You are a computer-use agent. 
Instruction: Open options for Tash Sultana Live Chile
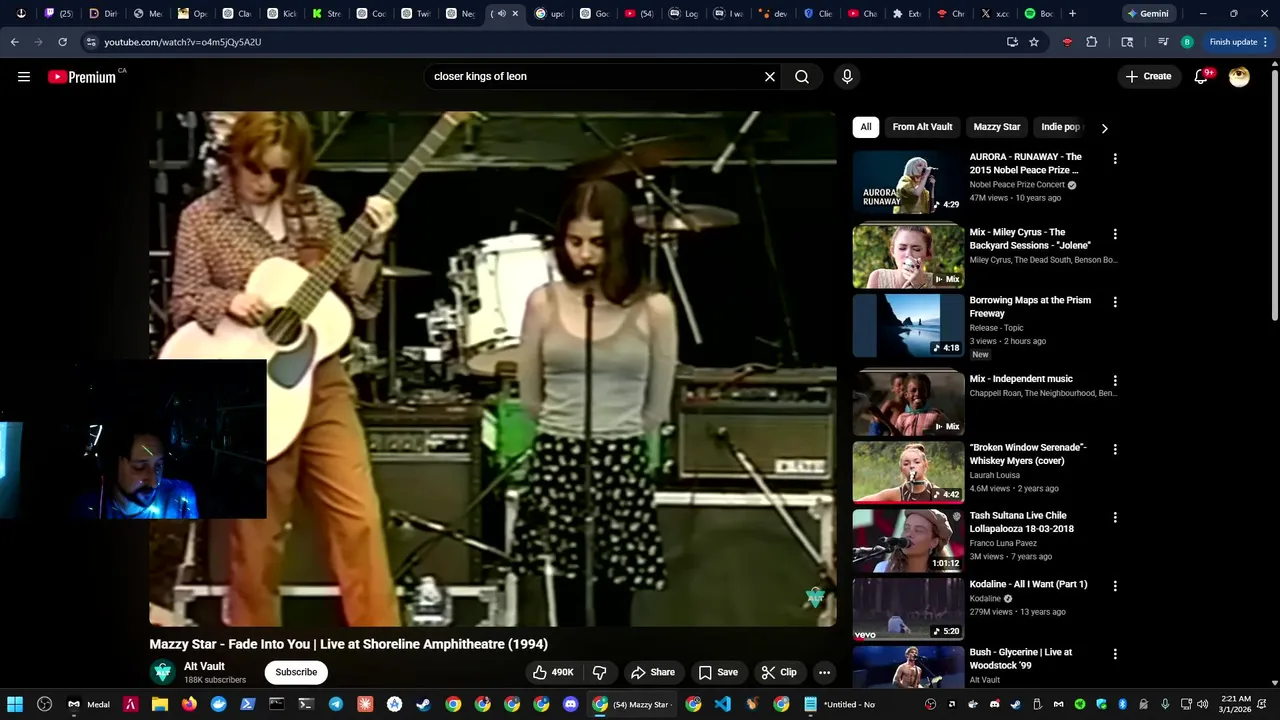pos(1115,517)
